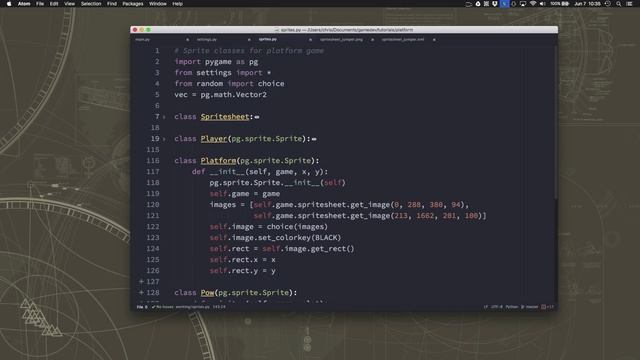Click the Python grammar selector in status bar

pyautogui.click(x=511, y=307)
